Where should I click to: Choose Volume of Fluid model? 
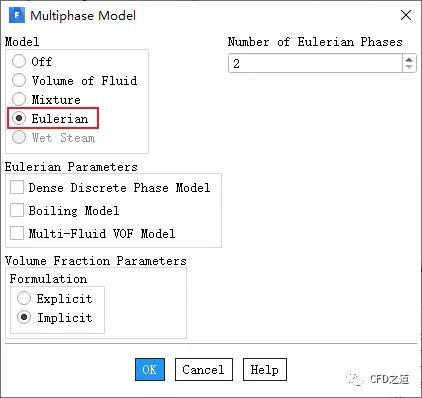[x=19, y=80]
